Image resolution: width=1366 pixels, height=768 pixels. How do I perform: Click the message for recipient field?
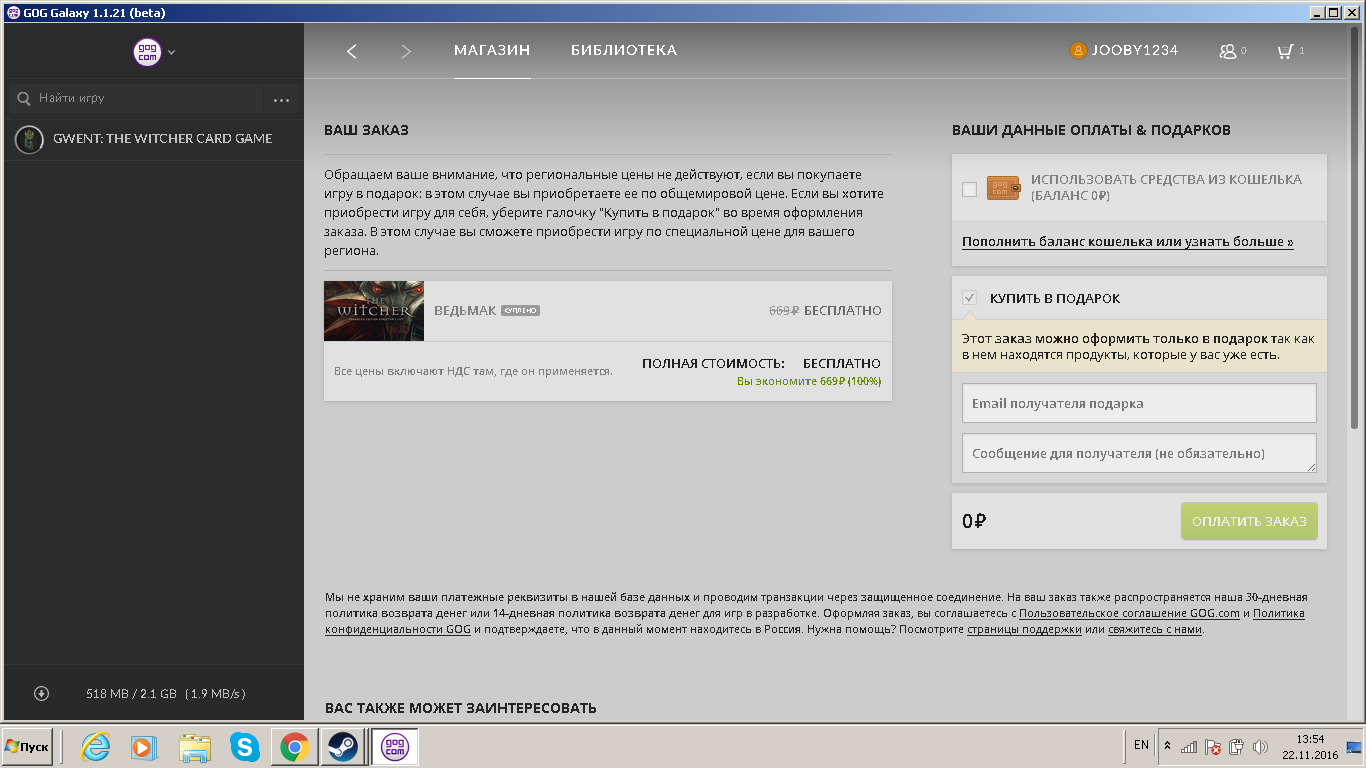click(x=1139, y=453)
